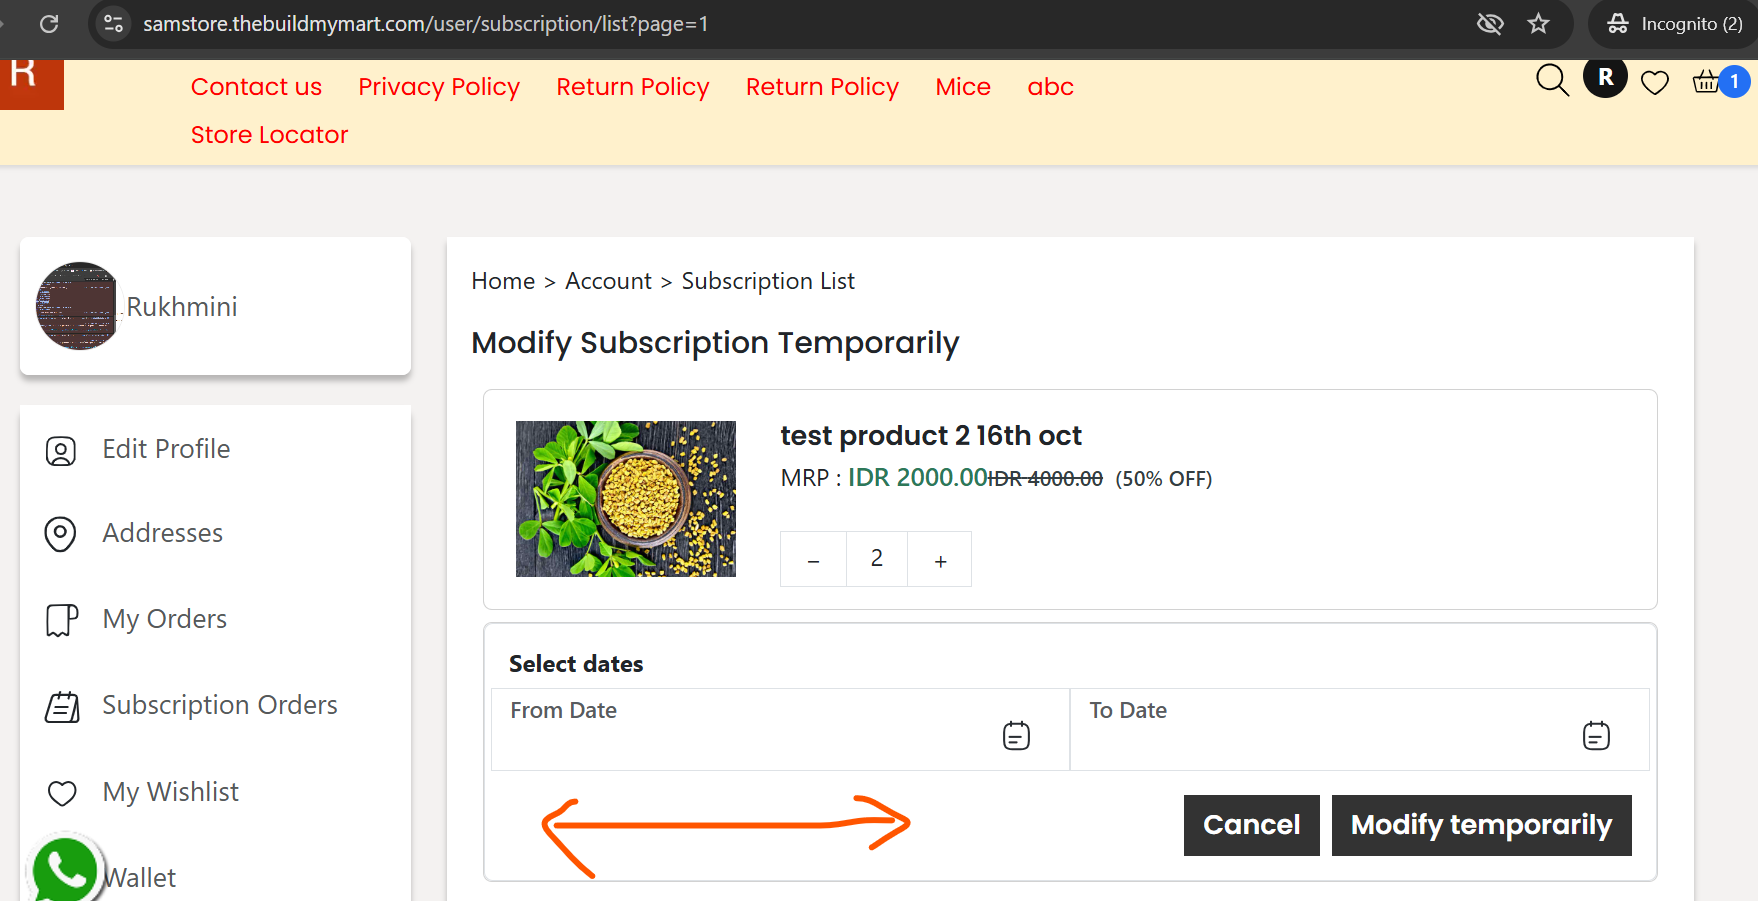1758x901 pixels.
Task: Click the Modify temporarily button
Action: coord(1481,825)
